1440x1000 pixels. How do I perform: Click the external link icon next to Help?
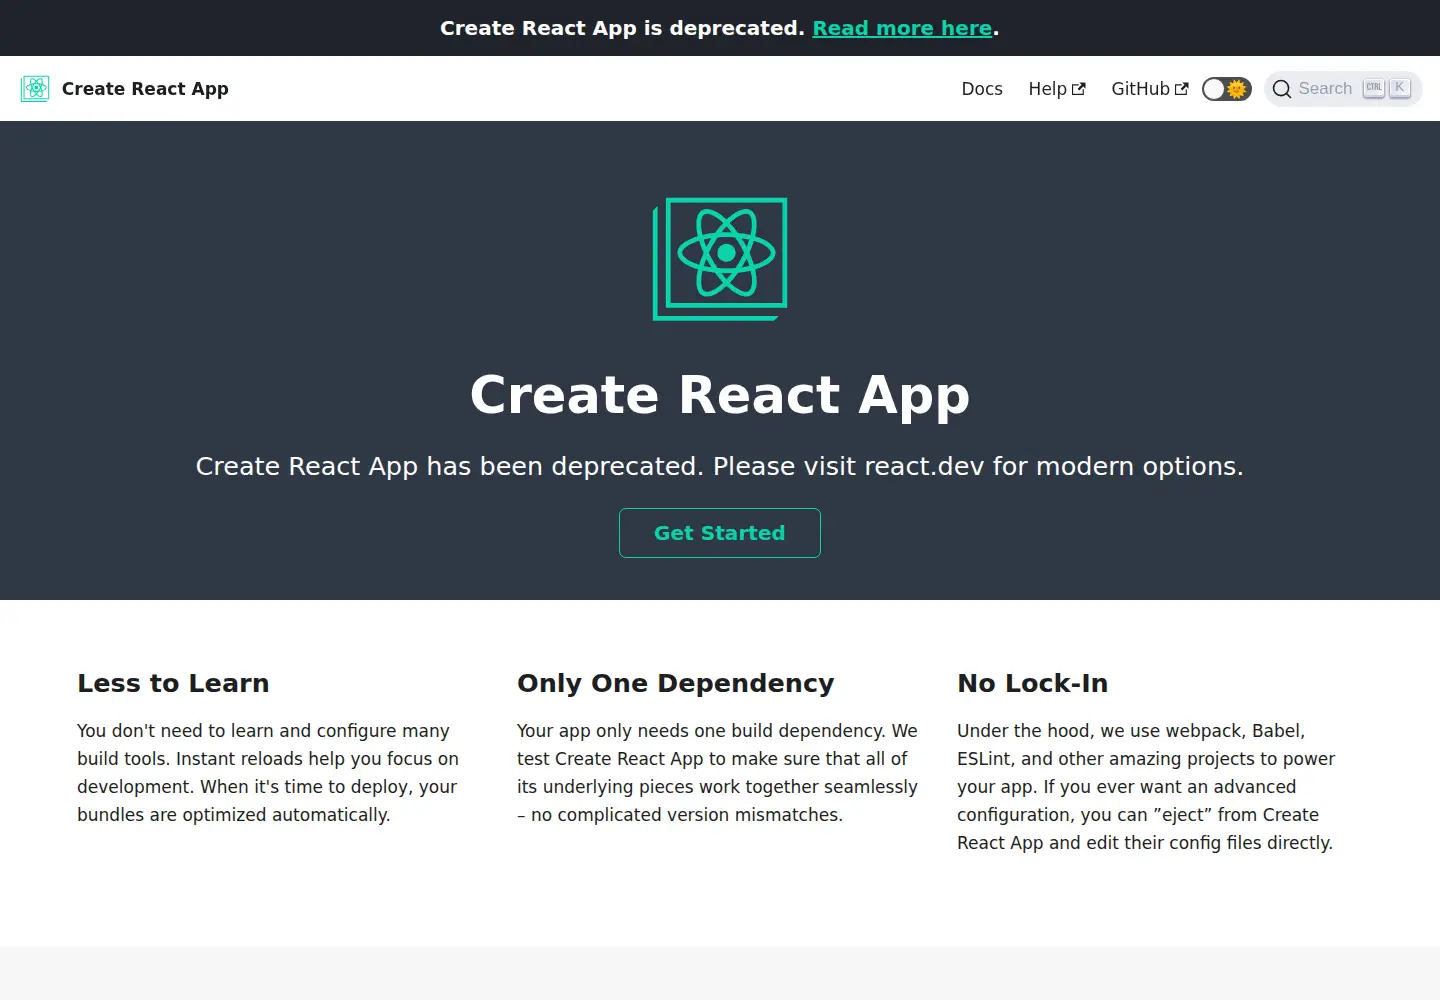coord(1079,89)
